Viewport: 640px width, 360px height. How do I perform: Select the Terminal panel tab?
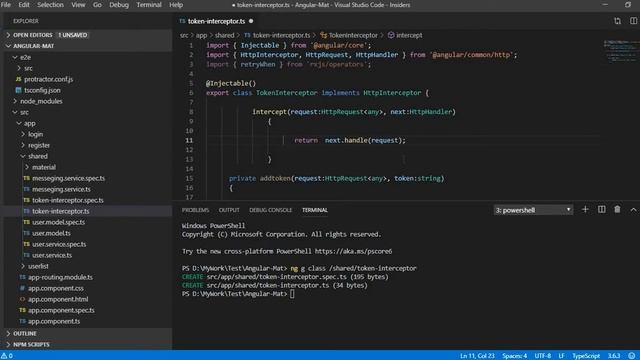315,210
